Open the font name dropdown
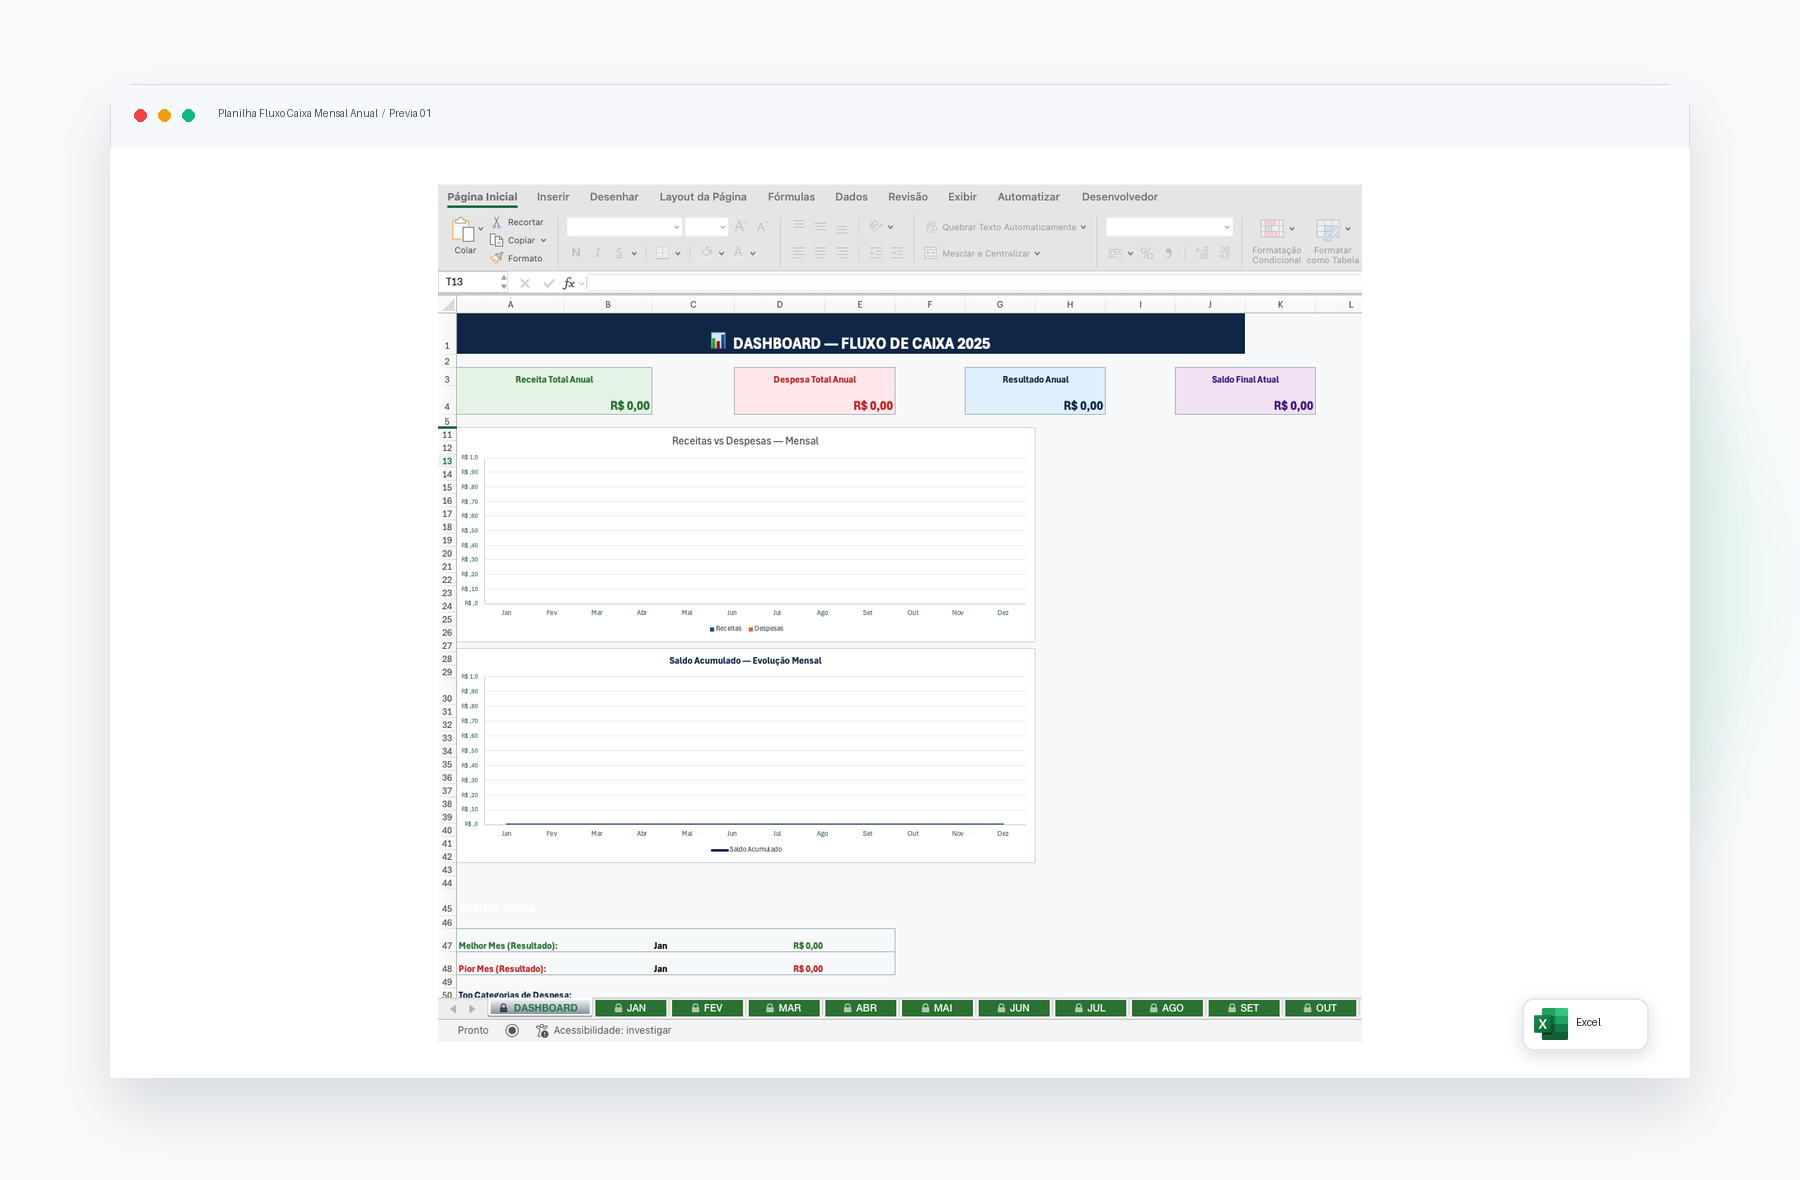1800x1180 pixels. click(625, 227)
